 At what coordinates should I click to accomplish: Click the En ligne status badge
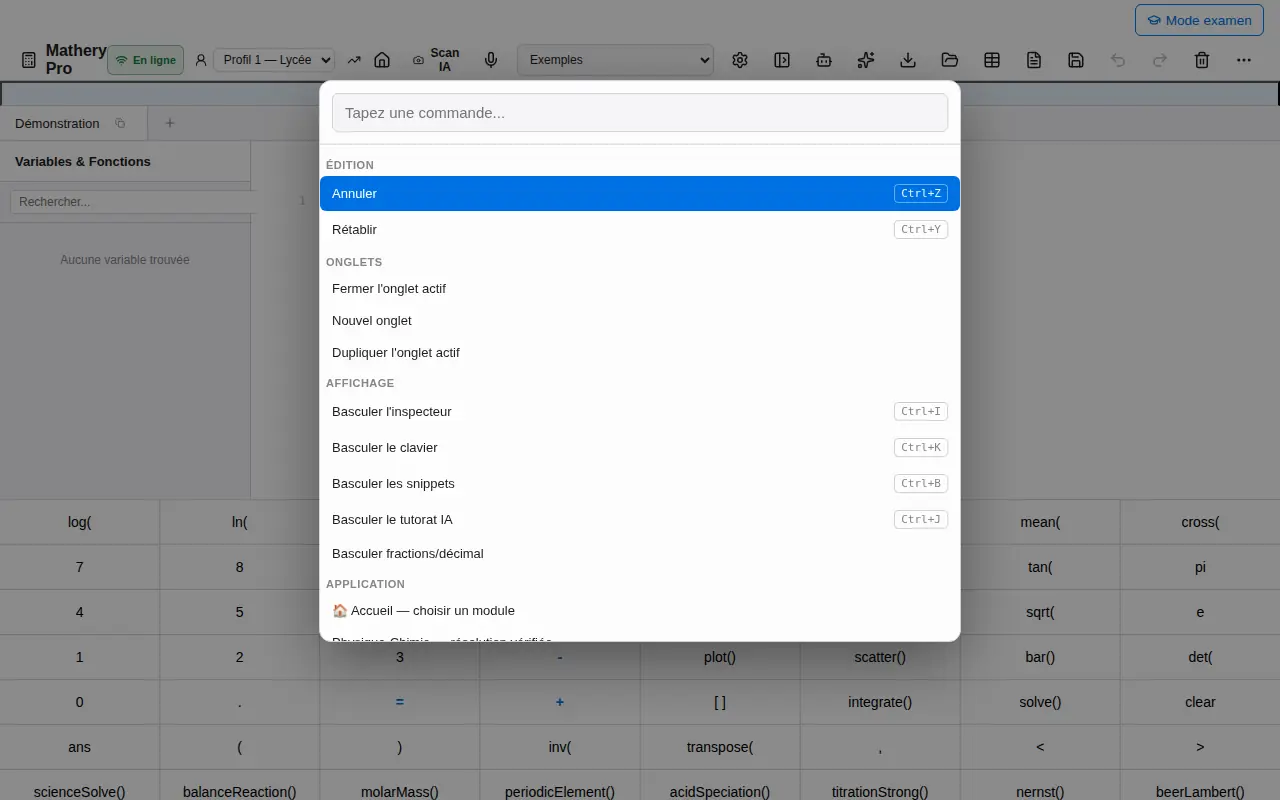(x=146, y=60)
